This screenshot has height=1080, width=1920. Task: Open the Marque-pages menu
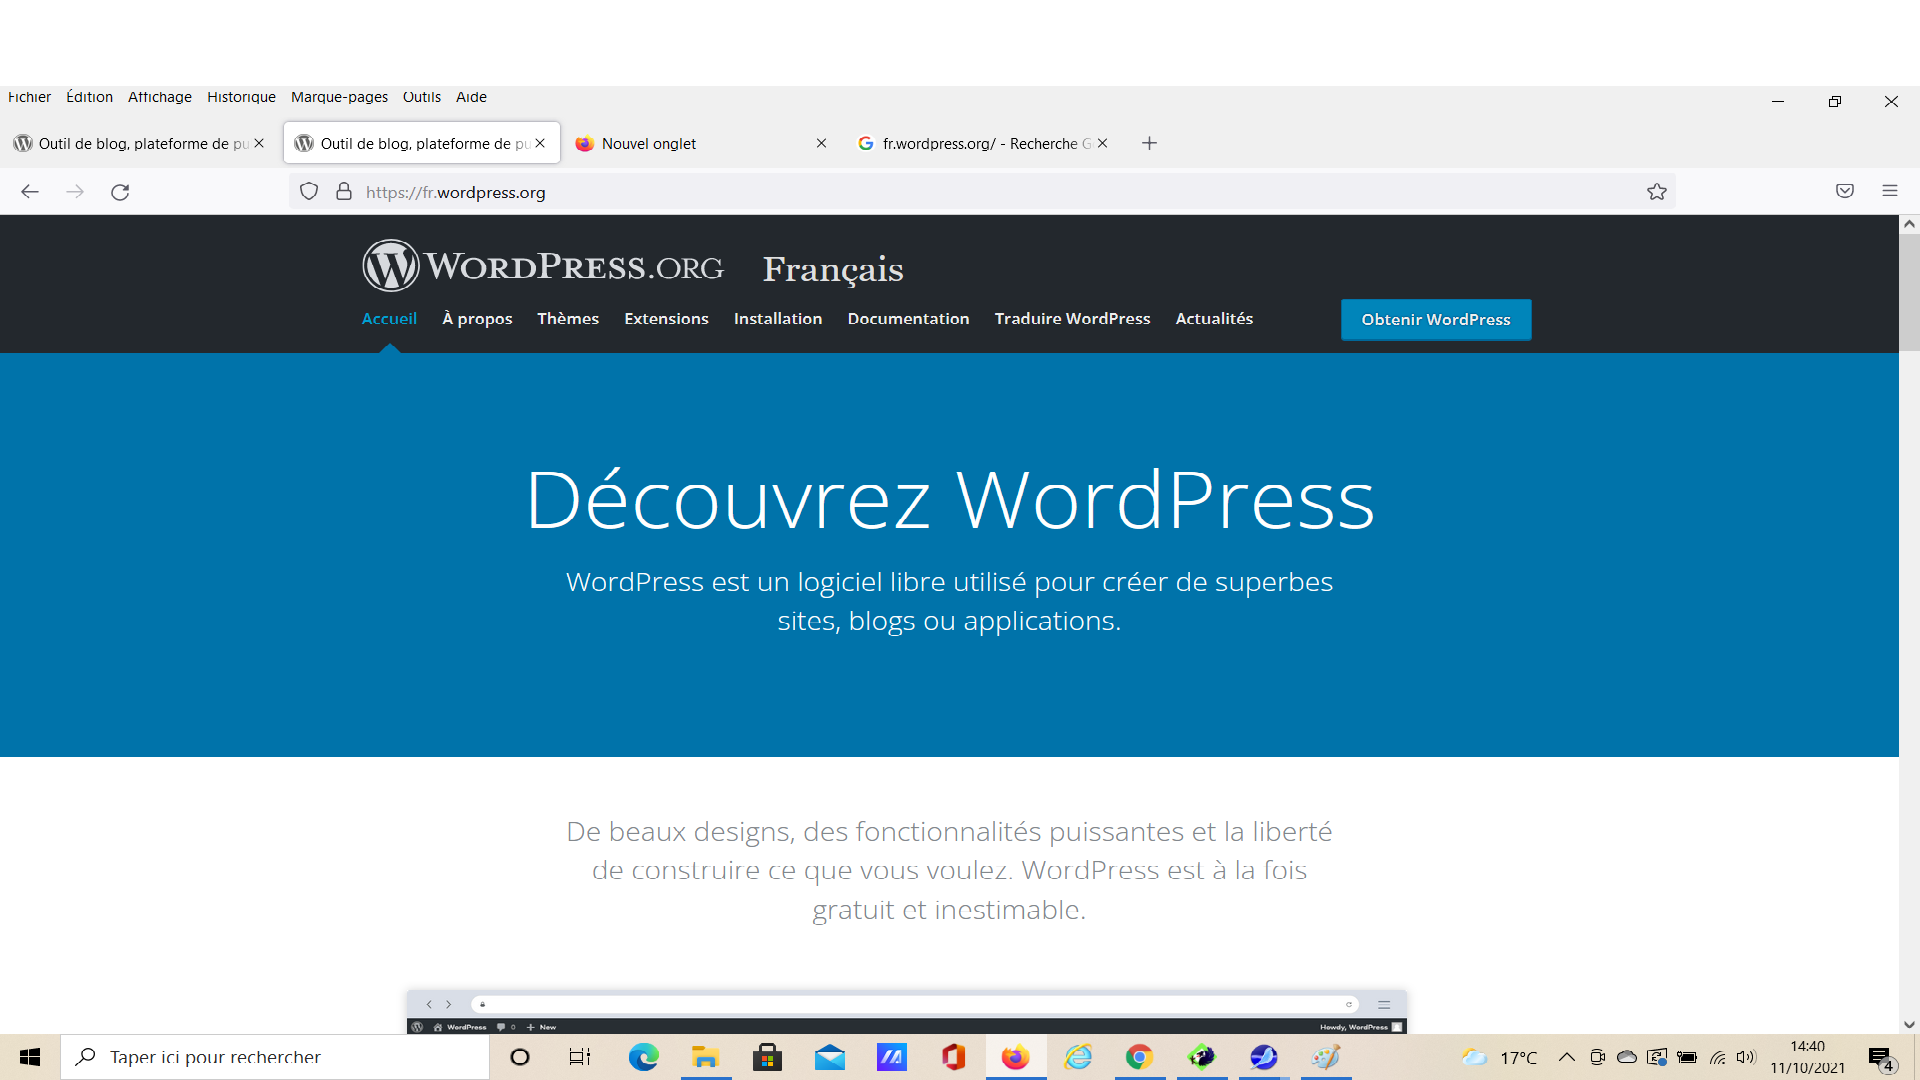tap(339, 97)
